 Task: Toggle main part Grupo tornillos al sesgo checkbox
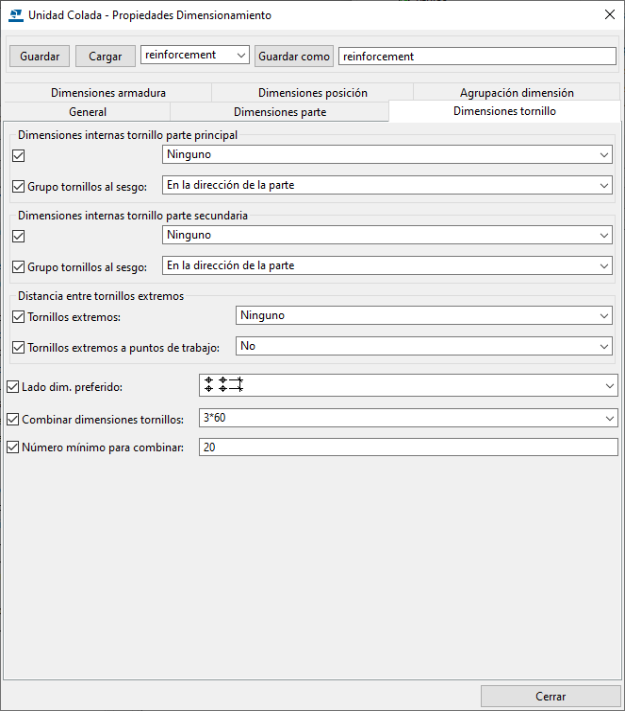[19, 186]
